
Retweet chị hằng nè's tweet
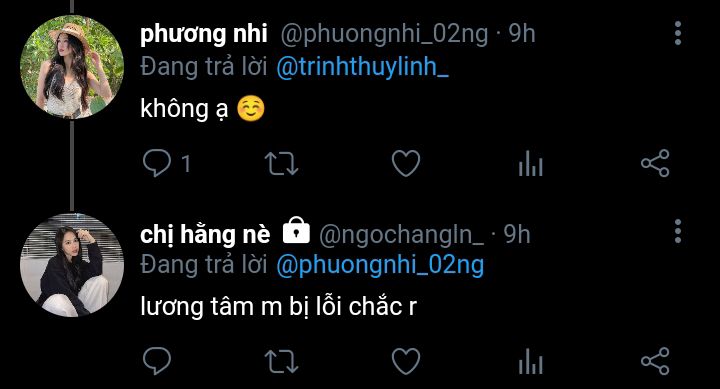pyautogui.click(x=281, y=361)
